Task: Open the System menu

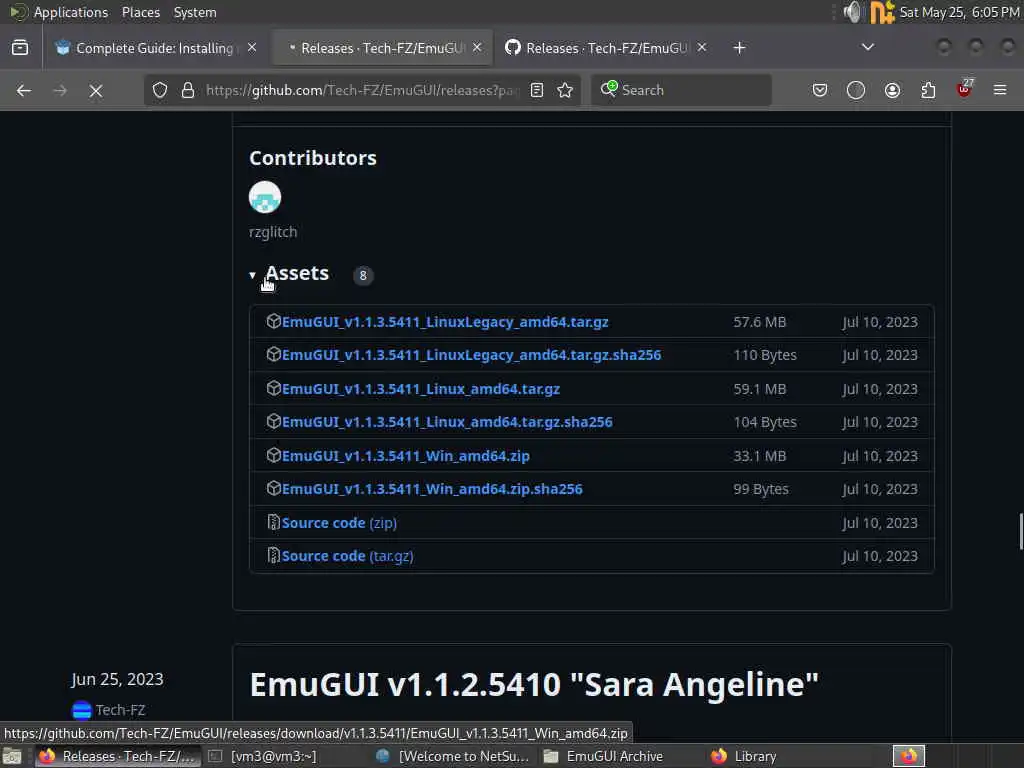Action: coord(195,12)
